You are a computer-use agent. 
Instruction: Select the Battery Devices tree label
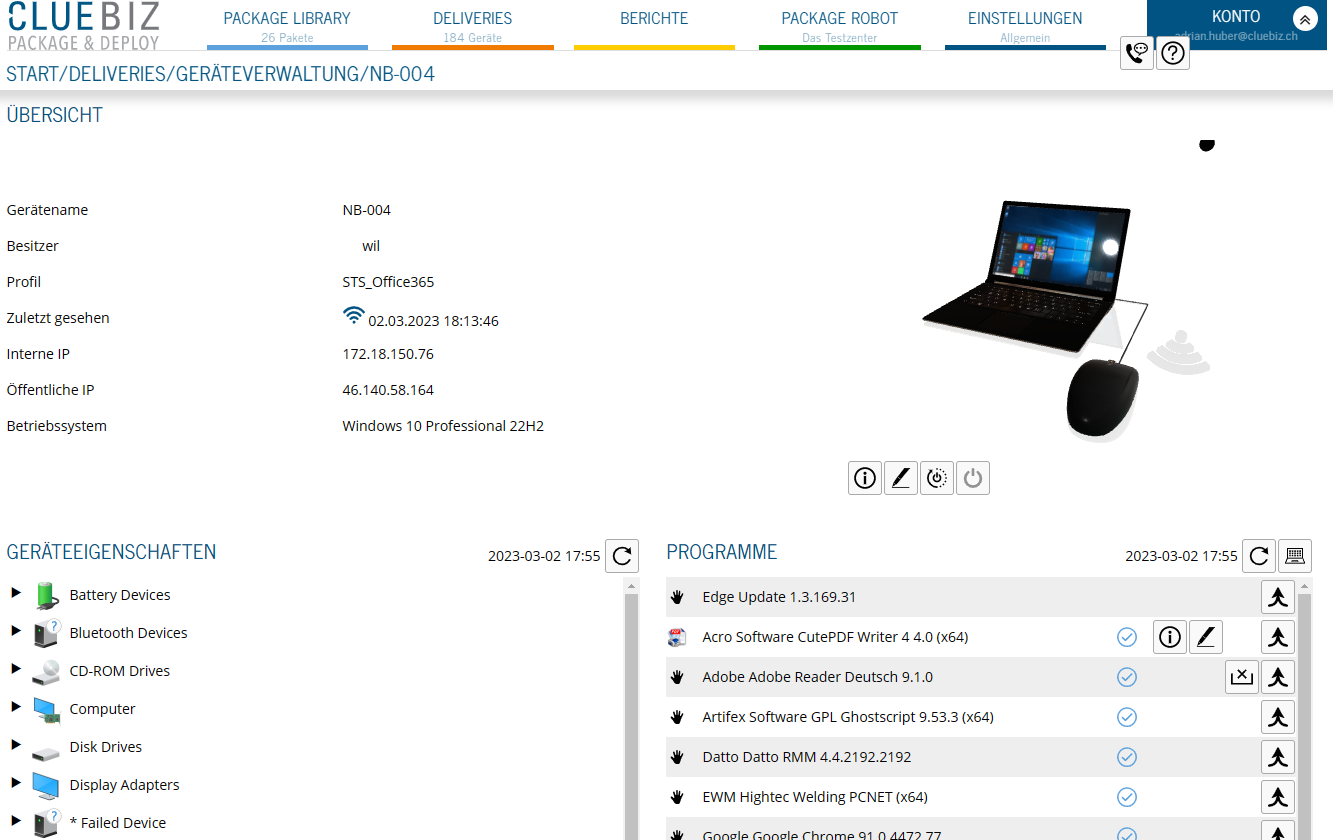click(120, 595)
